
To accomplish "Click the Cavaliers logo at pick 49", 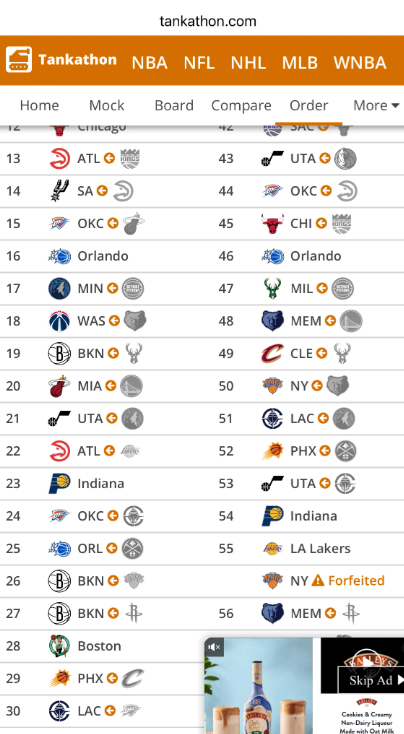I will coord(272,353).
